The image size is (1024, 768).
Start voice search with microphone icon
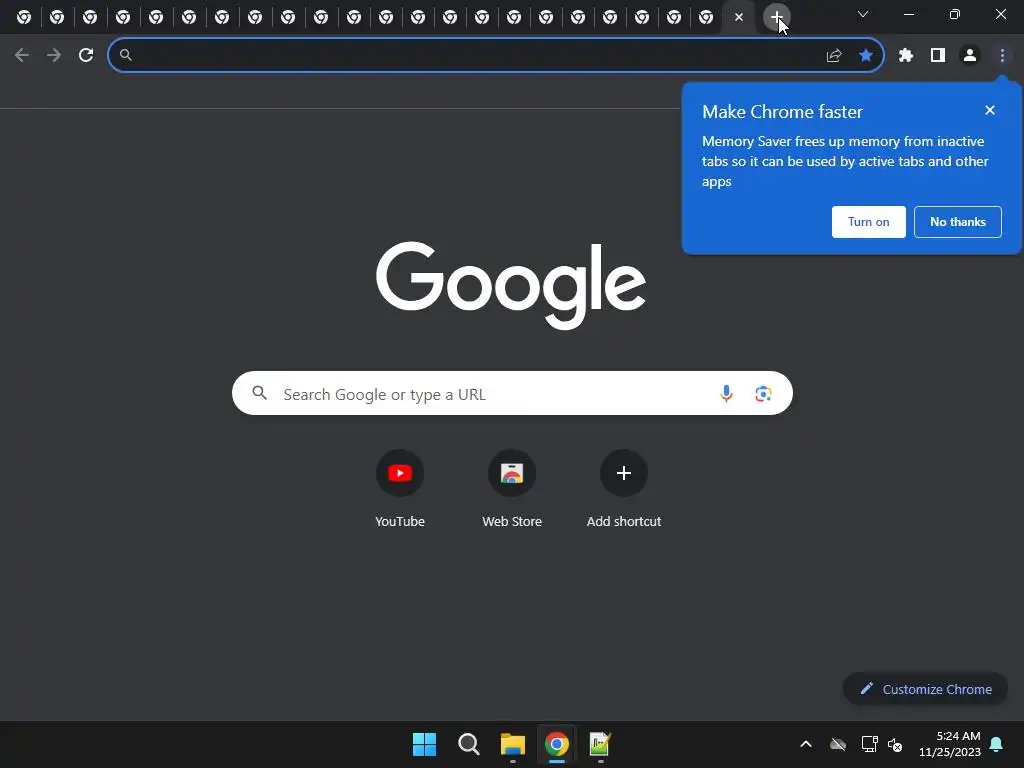coord(726,393)
